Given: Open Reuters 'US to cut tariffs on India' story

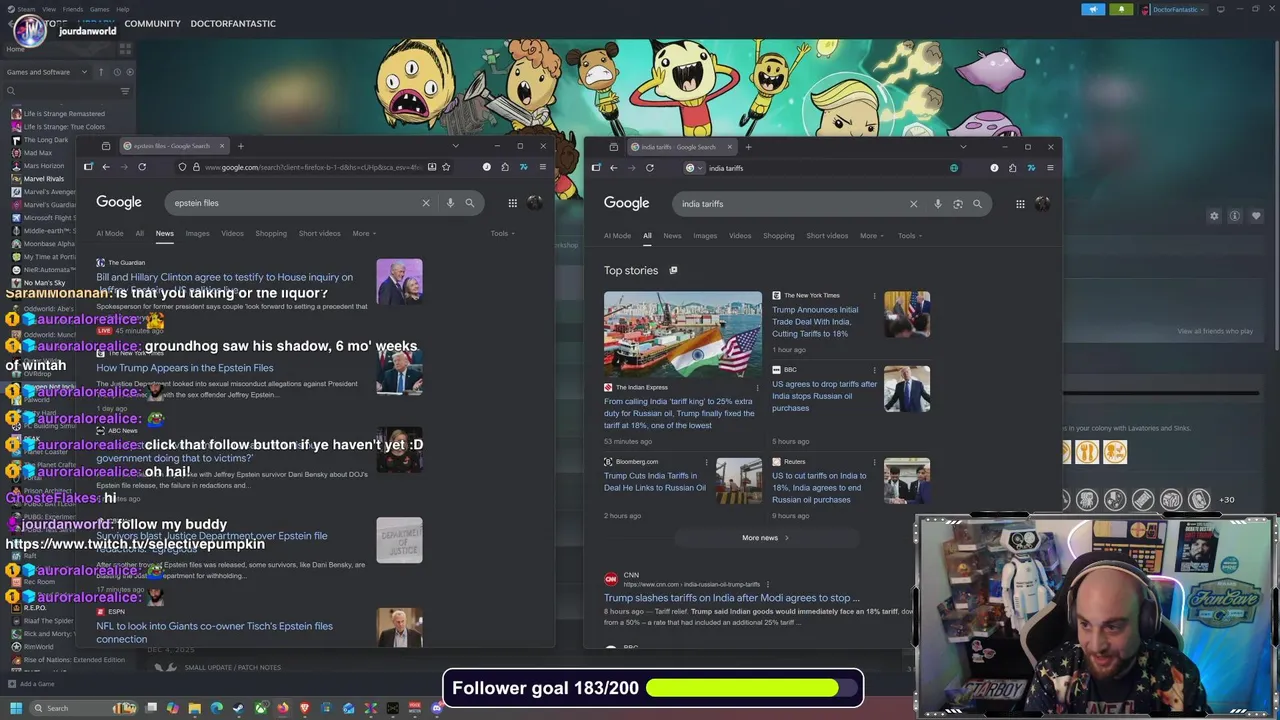Looking at the screenshot, I should tap(820, 488).
